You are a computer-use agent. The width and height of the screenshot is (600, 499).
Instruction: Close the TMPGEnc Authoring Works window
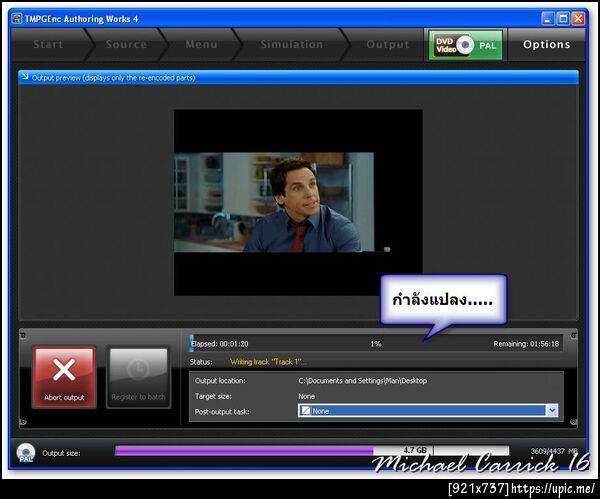click(x=578, y=18)
